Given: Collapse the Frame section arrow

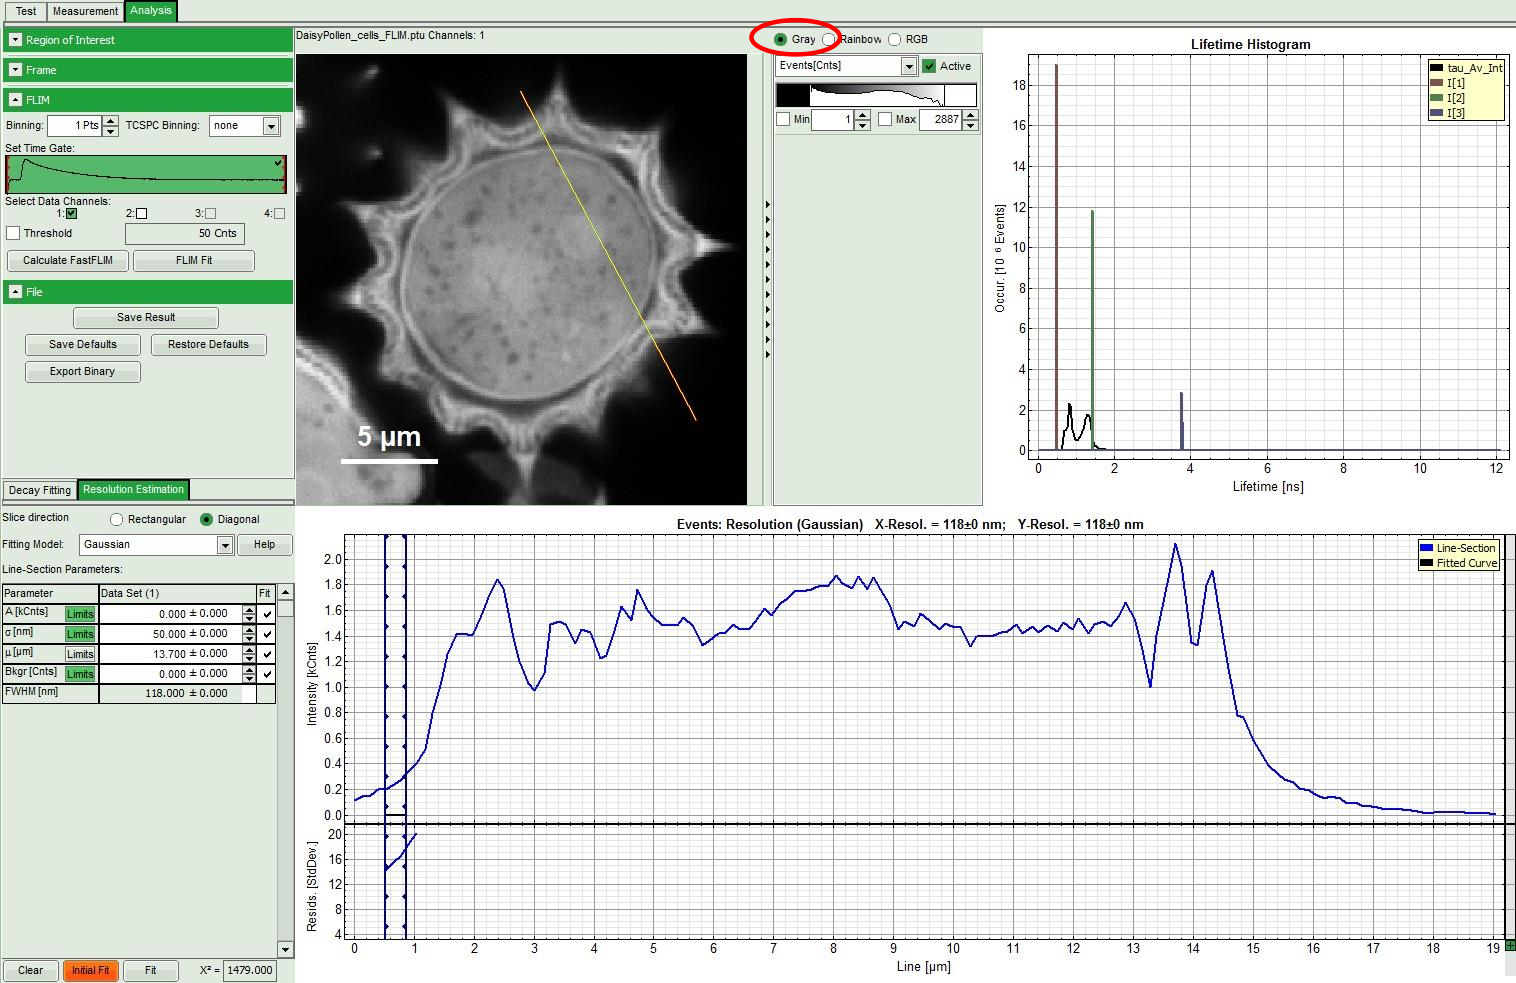Looking at the screenshot, I should click(15, 70).
